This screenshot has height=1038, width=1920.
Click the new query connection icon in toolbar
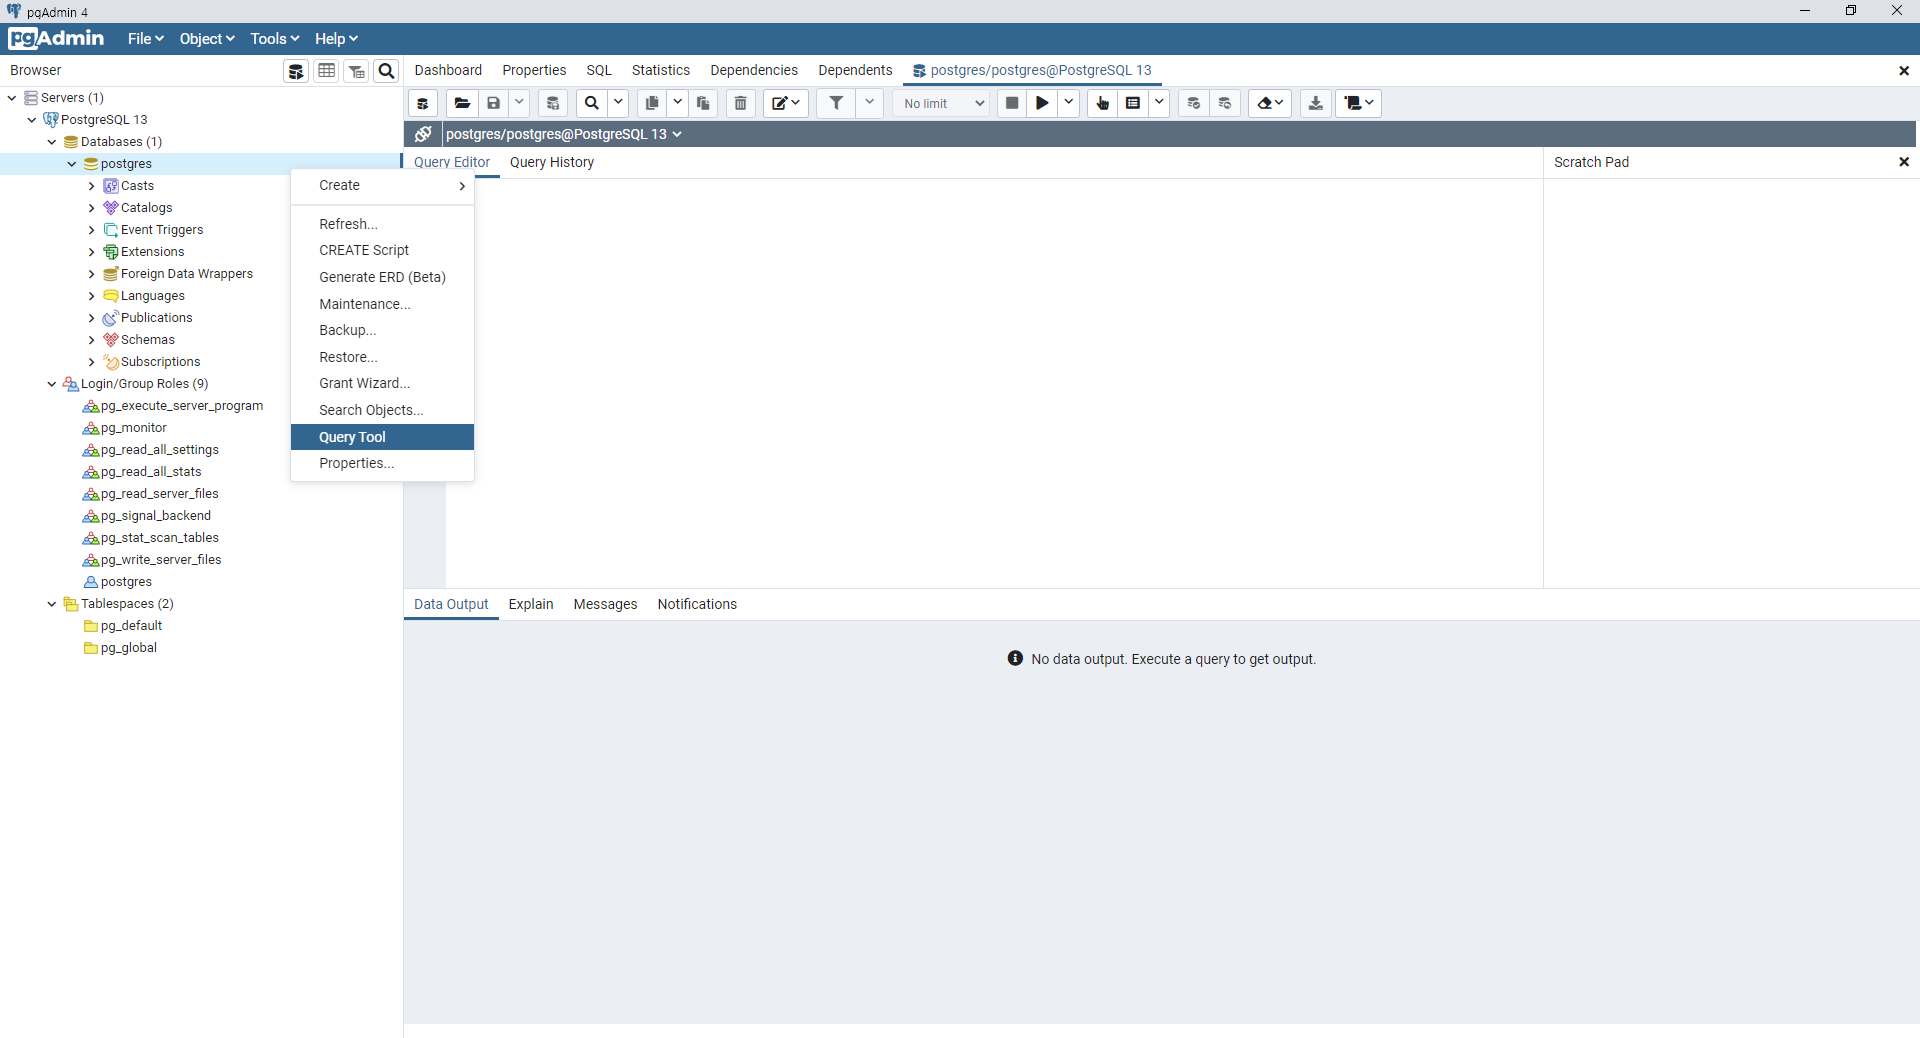point(423,103)
